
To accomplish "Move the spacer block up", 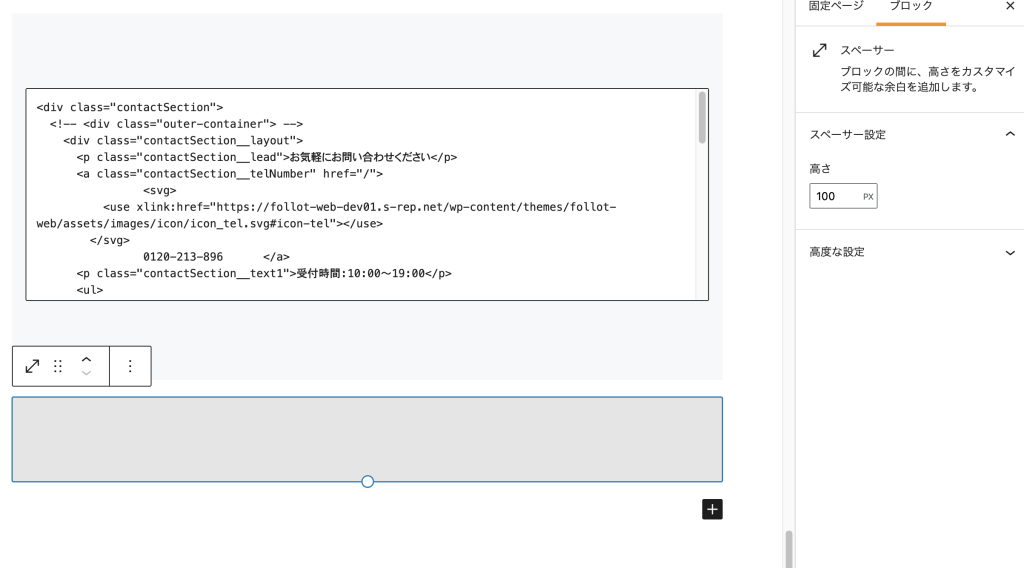I will coord(86,359).
